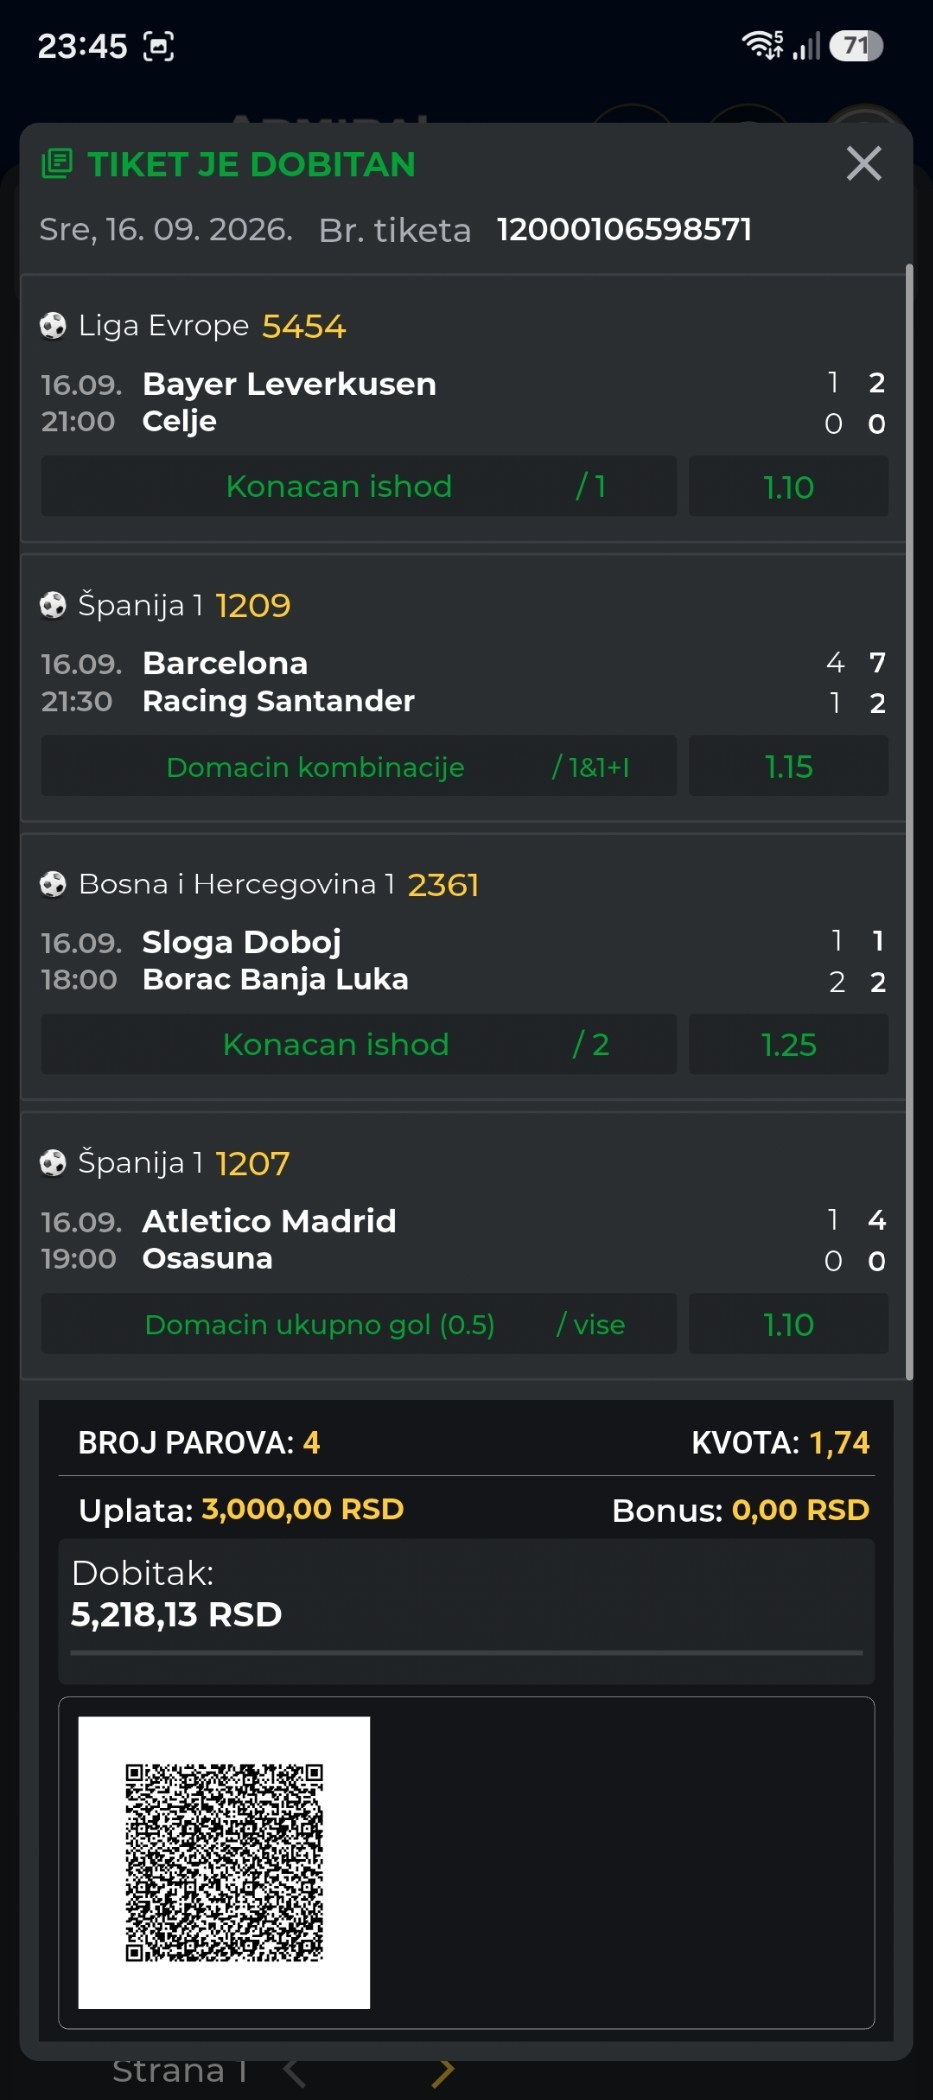Go to next page with right chevron

point(443,2071)
